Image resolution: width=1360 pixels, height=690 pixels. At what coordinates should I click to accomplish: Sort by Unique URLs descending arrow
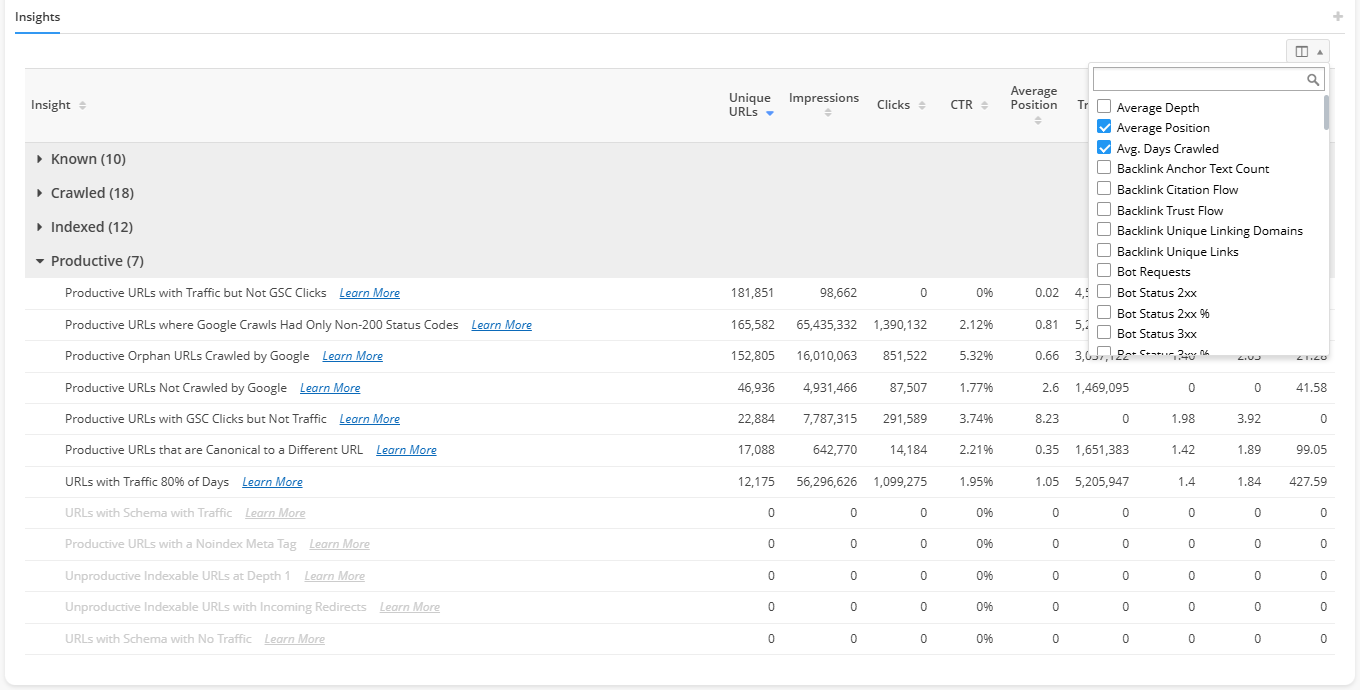(770, 114)
